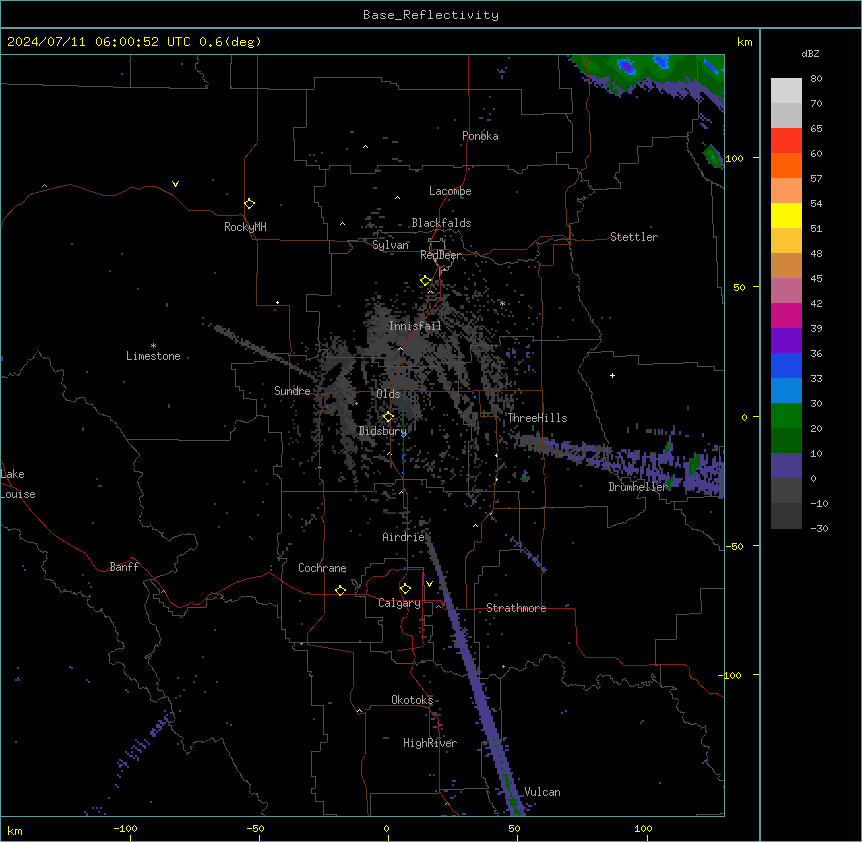This screenshot has width=862, height=842.
Task: Click the Vulcan town label
Action: (542, 792)
